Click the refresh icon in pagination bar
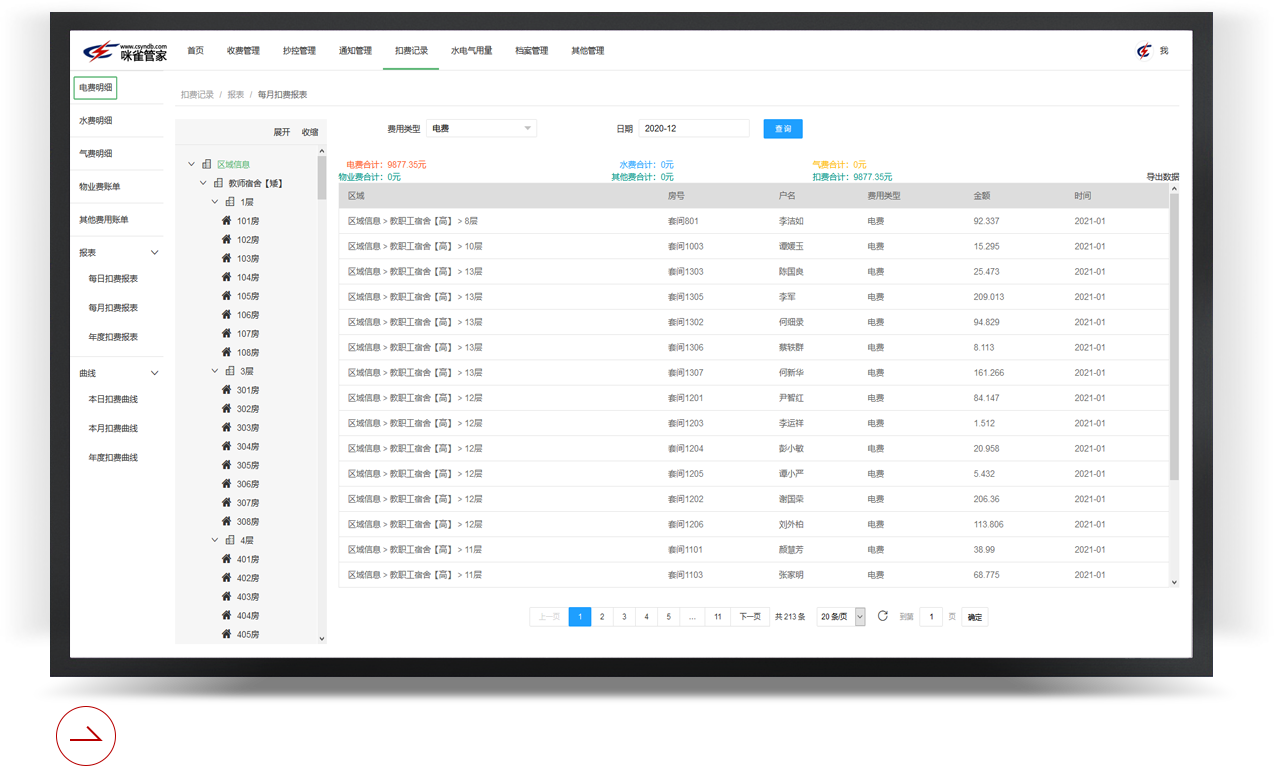The width and height of the screenshot is (1274, 766). click(882, 616)
